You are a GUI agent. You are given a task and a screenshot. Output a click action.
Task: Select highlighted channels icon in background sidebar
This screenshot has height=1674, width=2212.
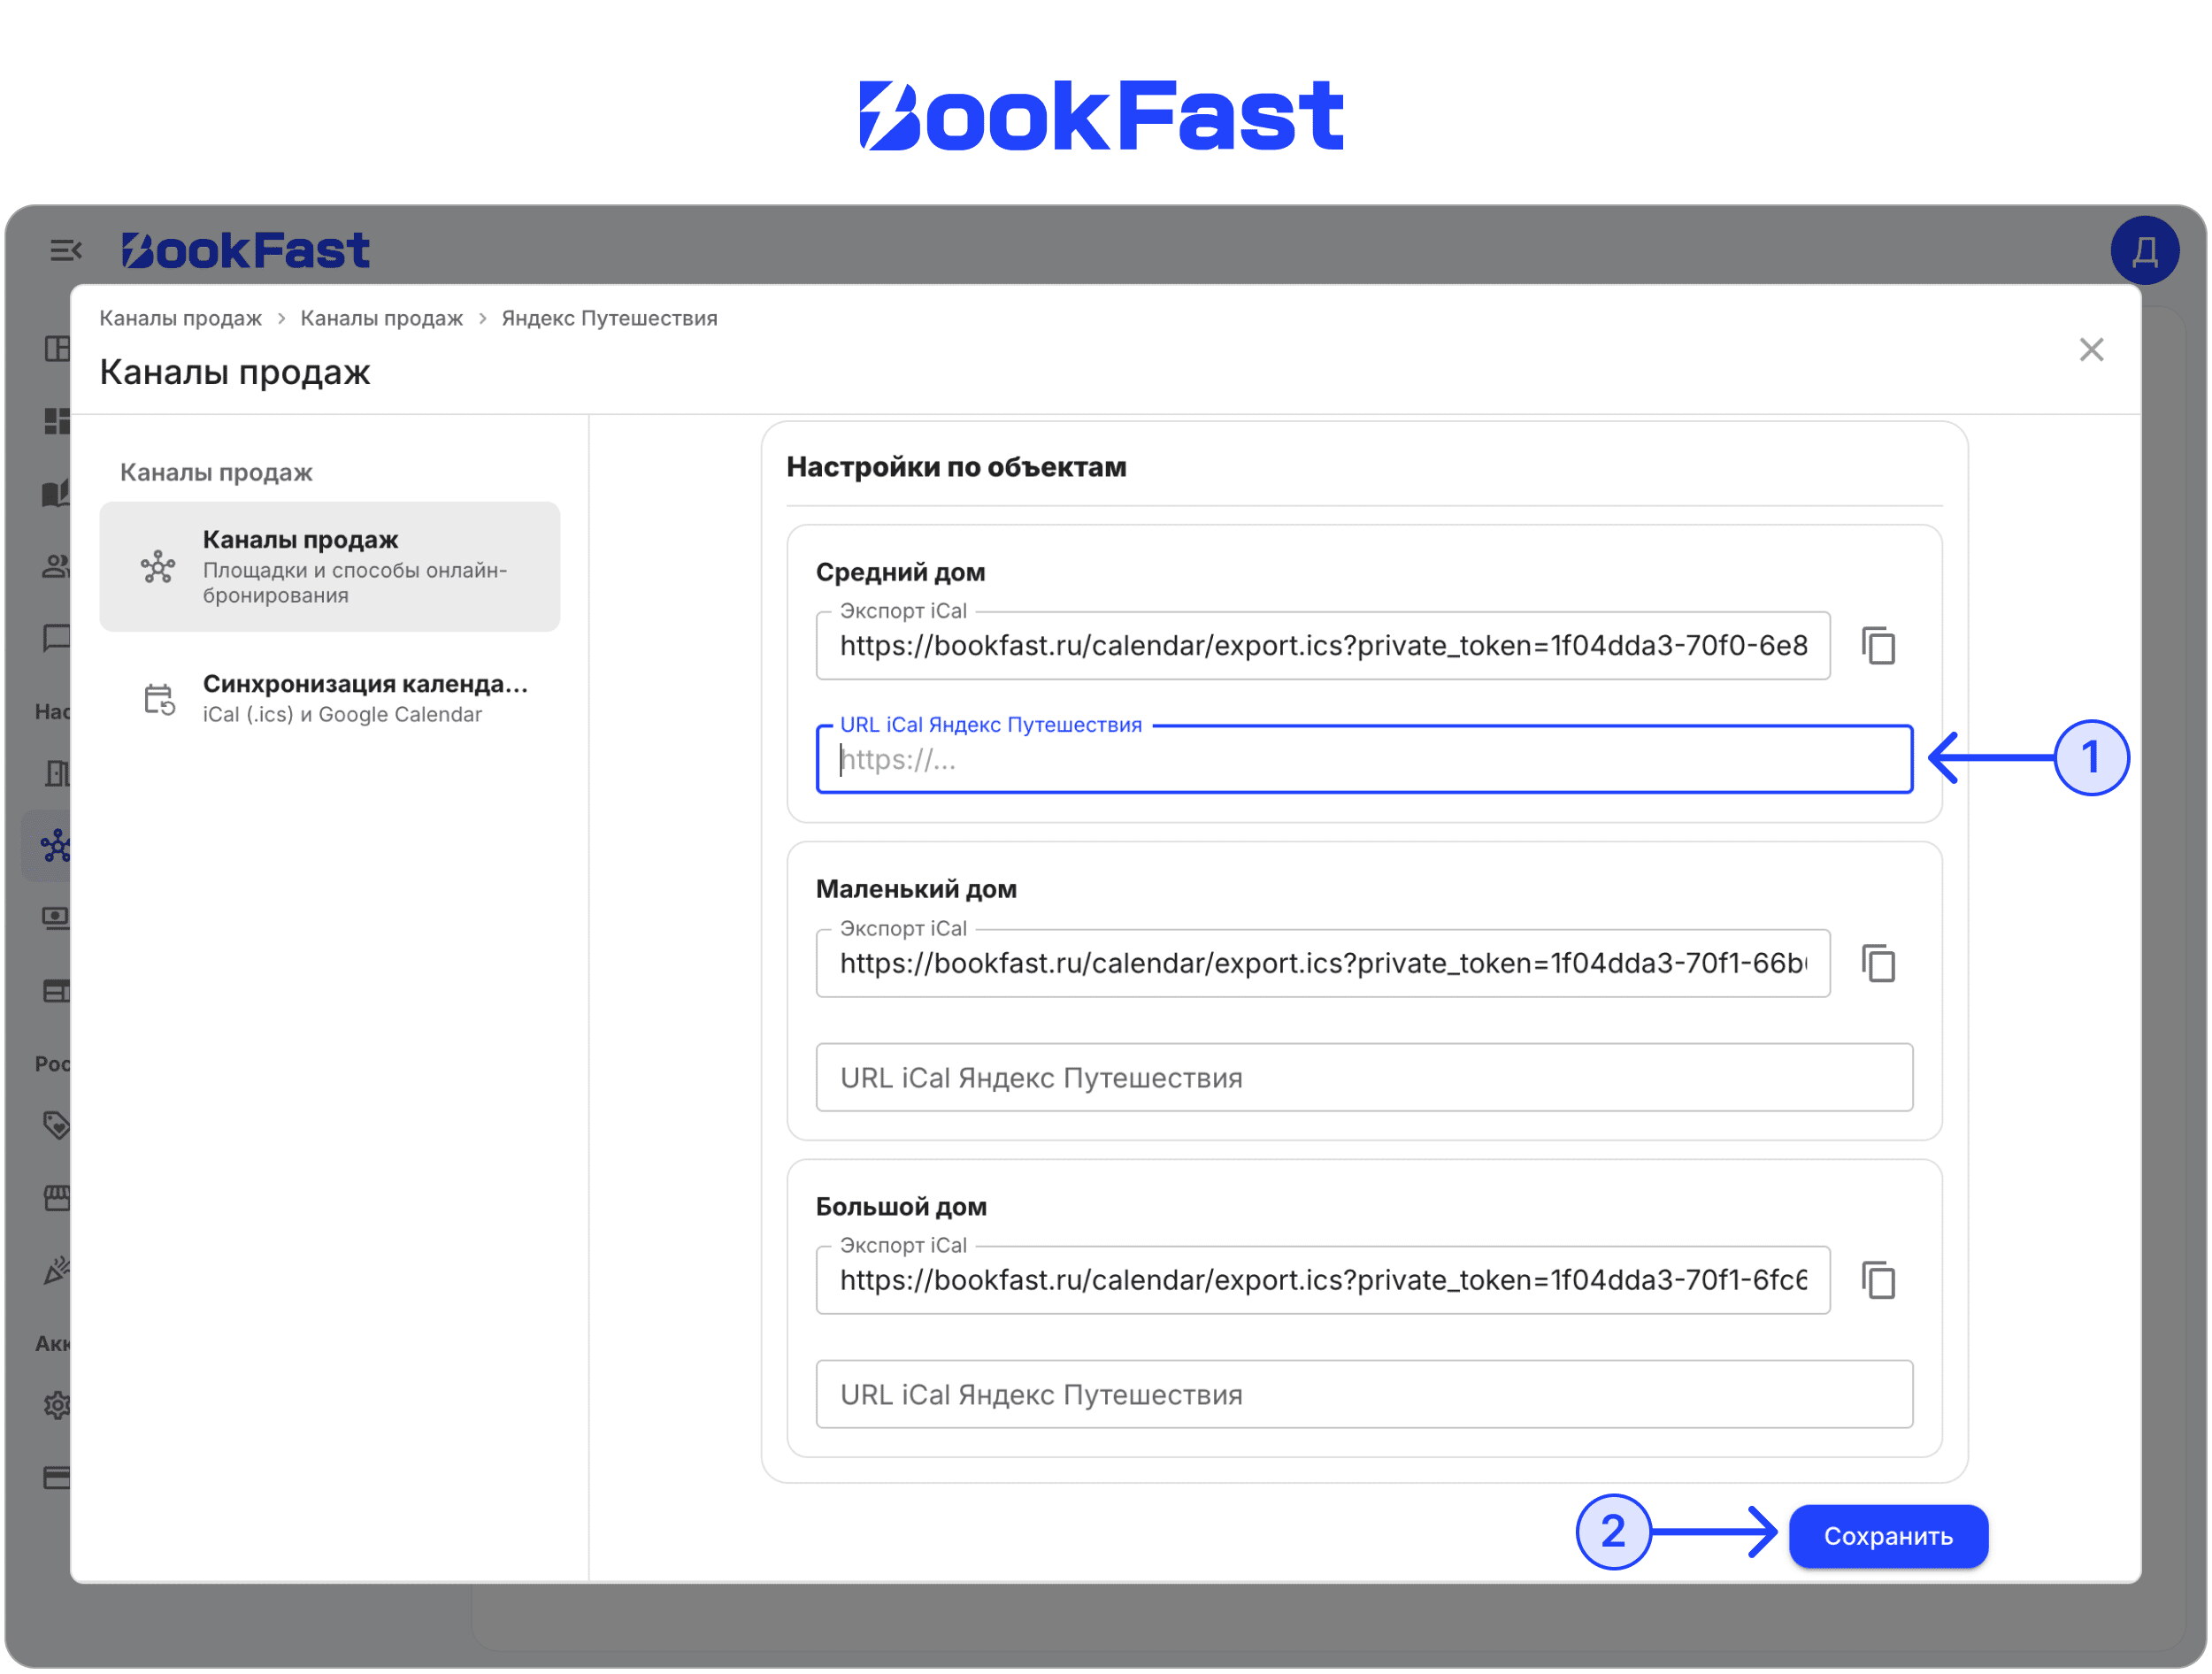[55, 847]
